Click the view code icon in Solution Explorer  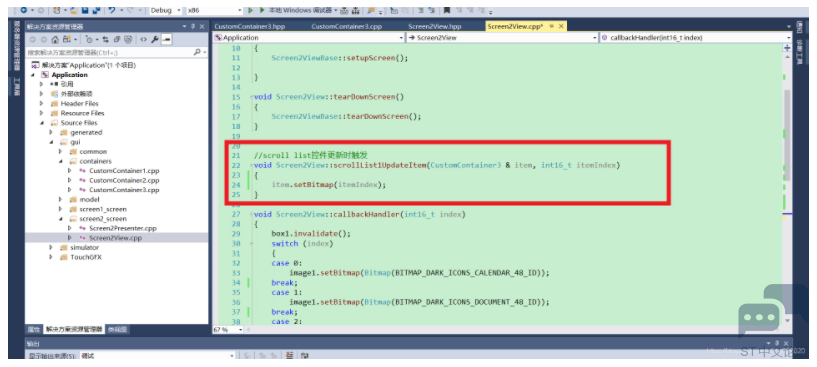[x=143, y=40]
